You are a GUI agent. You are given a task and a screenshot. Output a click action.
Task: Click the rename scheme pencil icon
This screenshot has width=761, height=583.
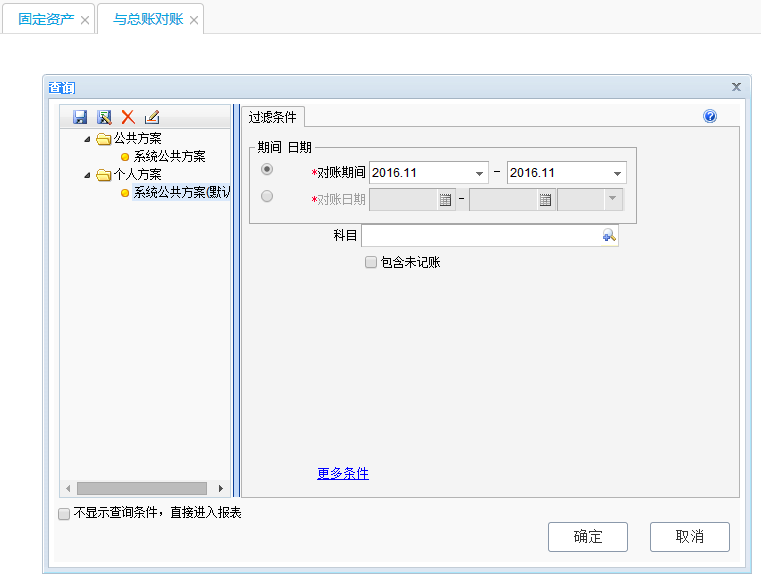pos(152,117)
